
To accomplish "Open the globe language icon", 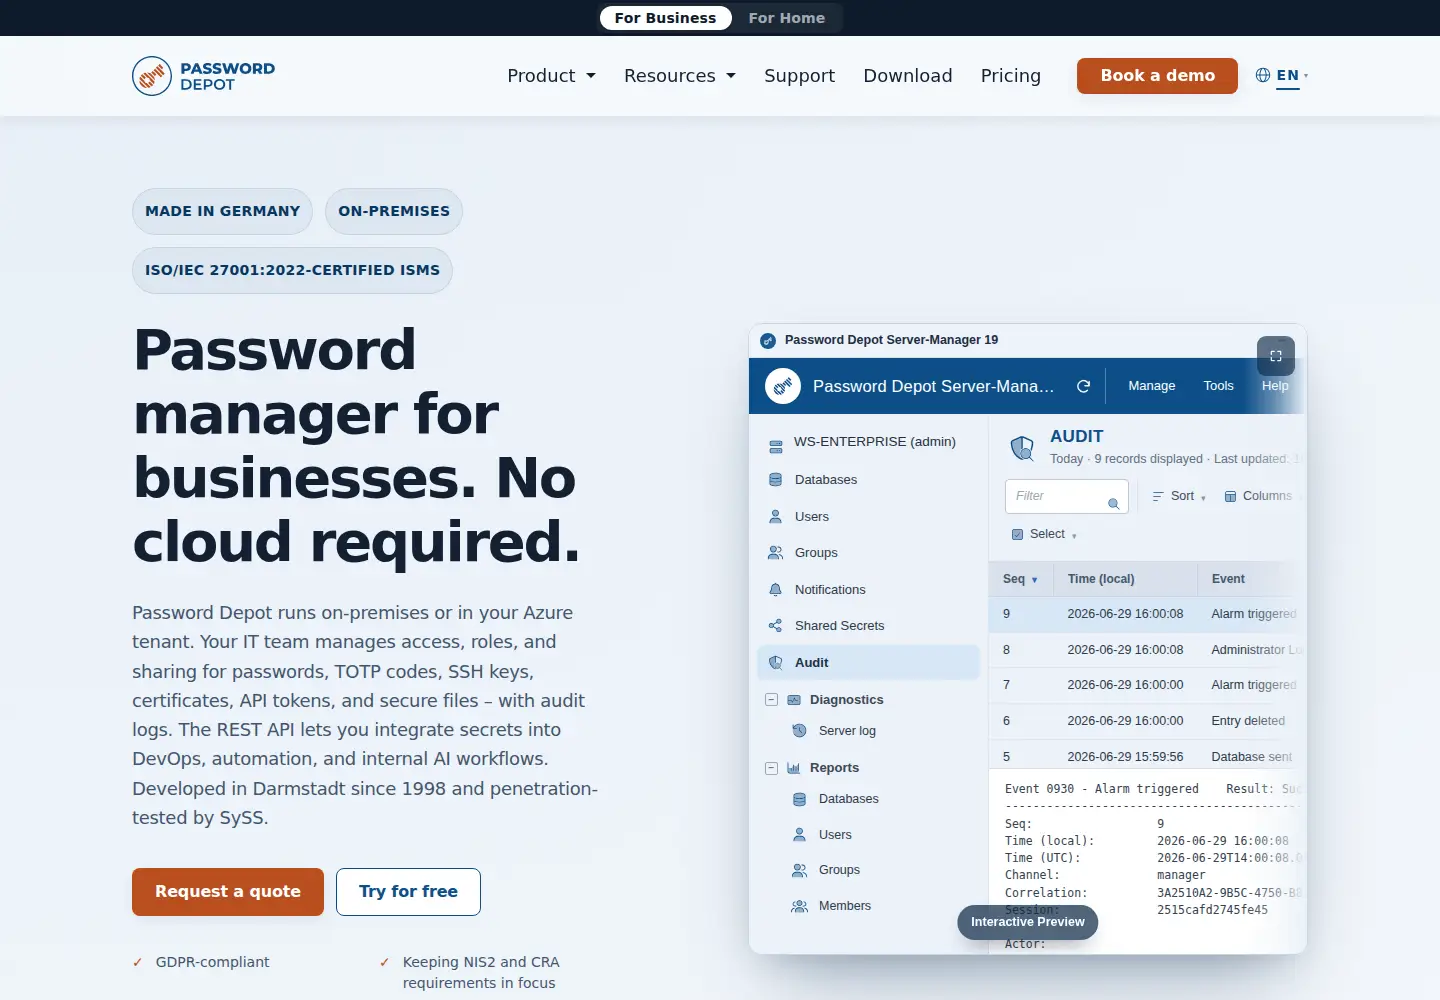I will (x=1263, y=75).
